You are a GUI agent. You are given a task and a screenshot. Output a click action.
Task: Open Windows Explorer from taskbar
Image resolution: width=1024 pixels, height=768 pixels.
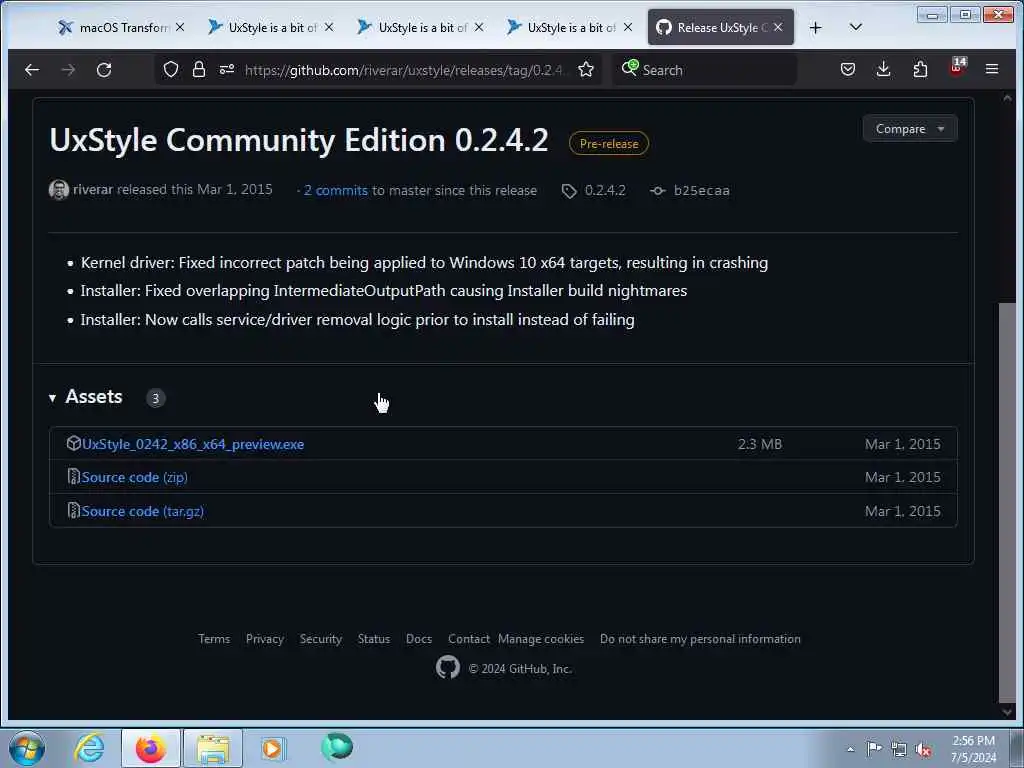[213, 748]
